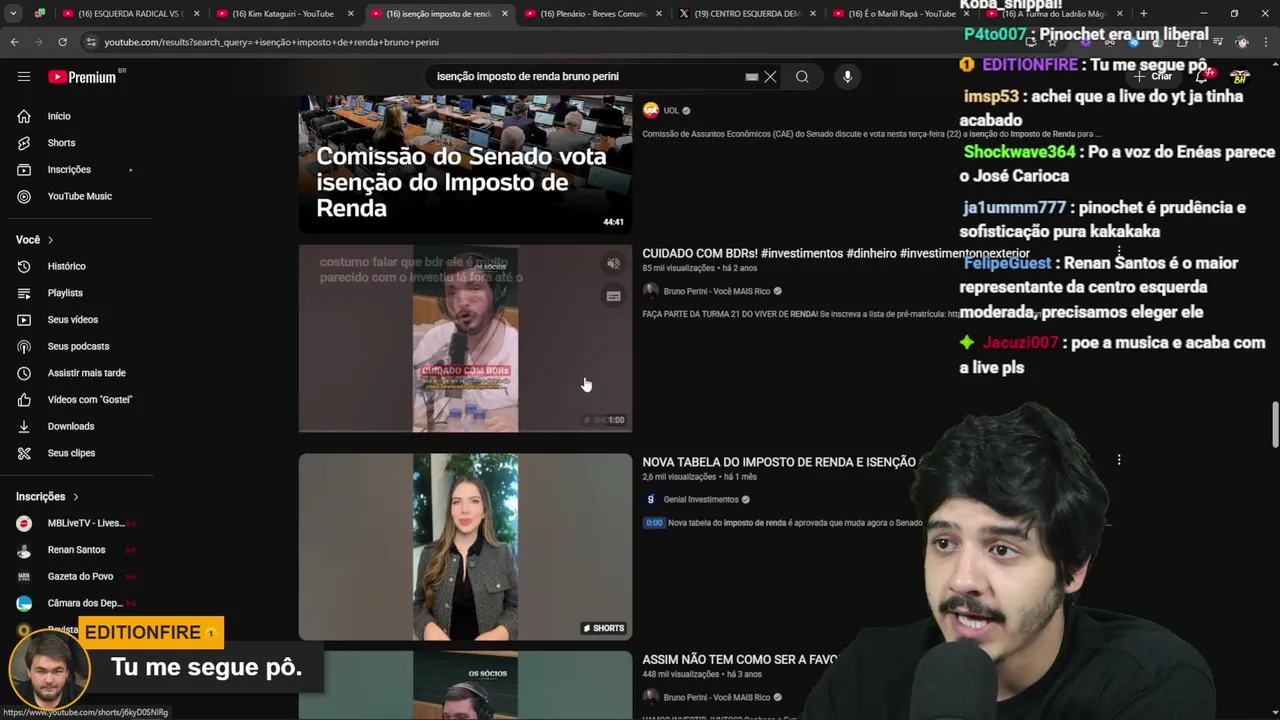This screenshot has width=1280, height=720.
Task: Click UOL channel avatar
Action: [651, 110]
